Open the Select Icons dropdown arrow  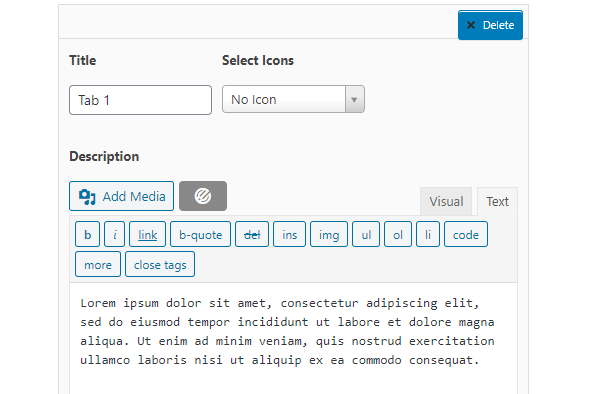354,99
